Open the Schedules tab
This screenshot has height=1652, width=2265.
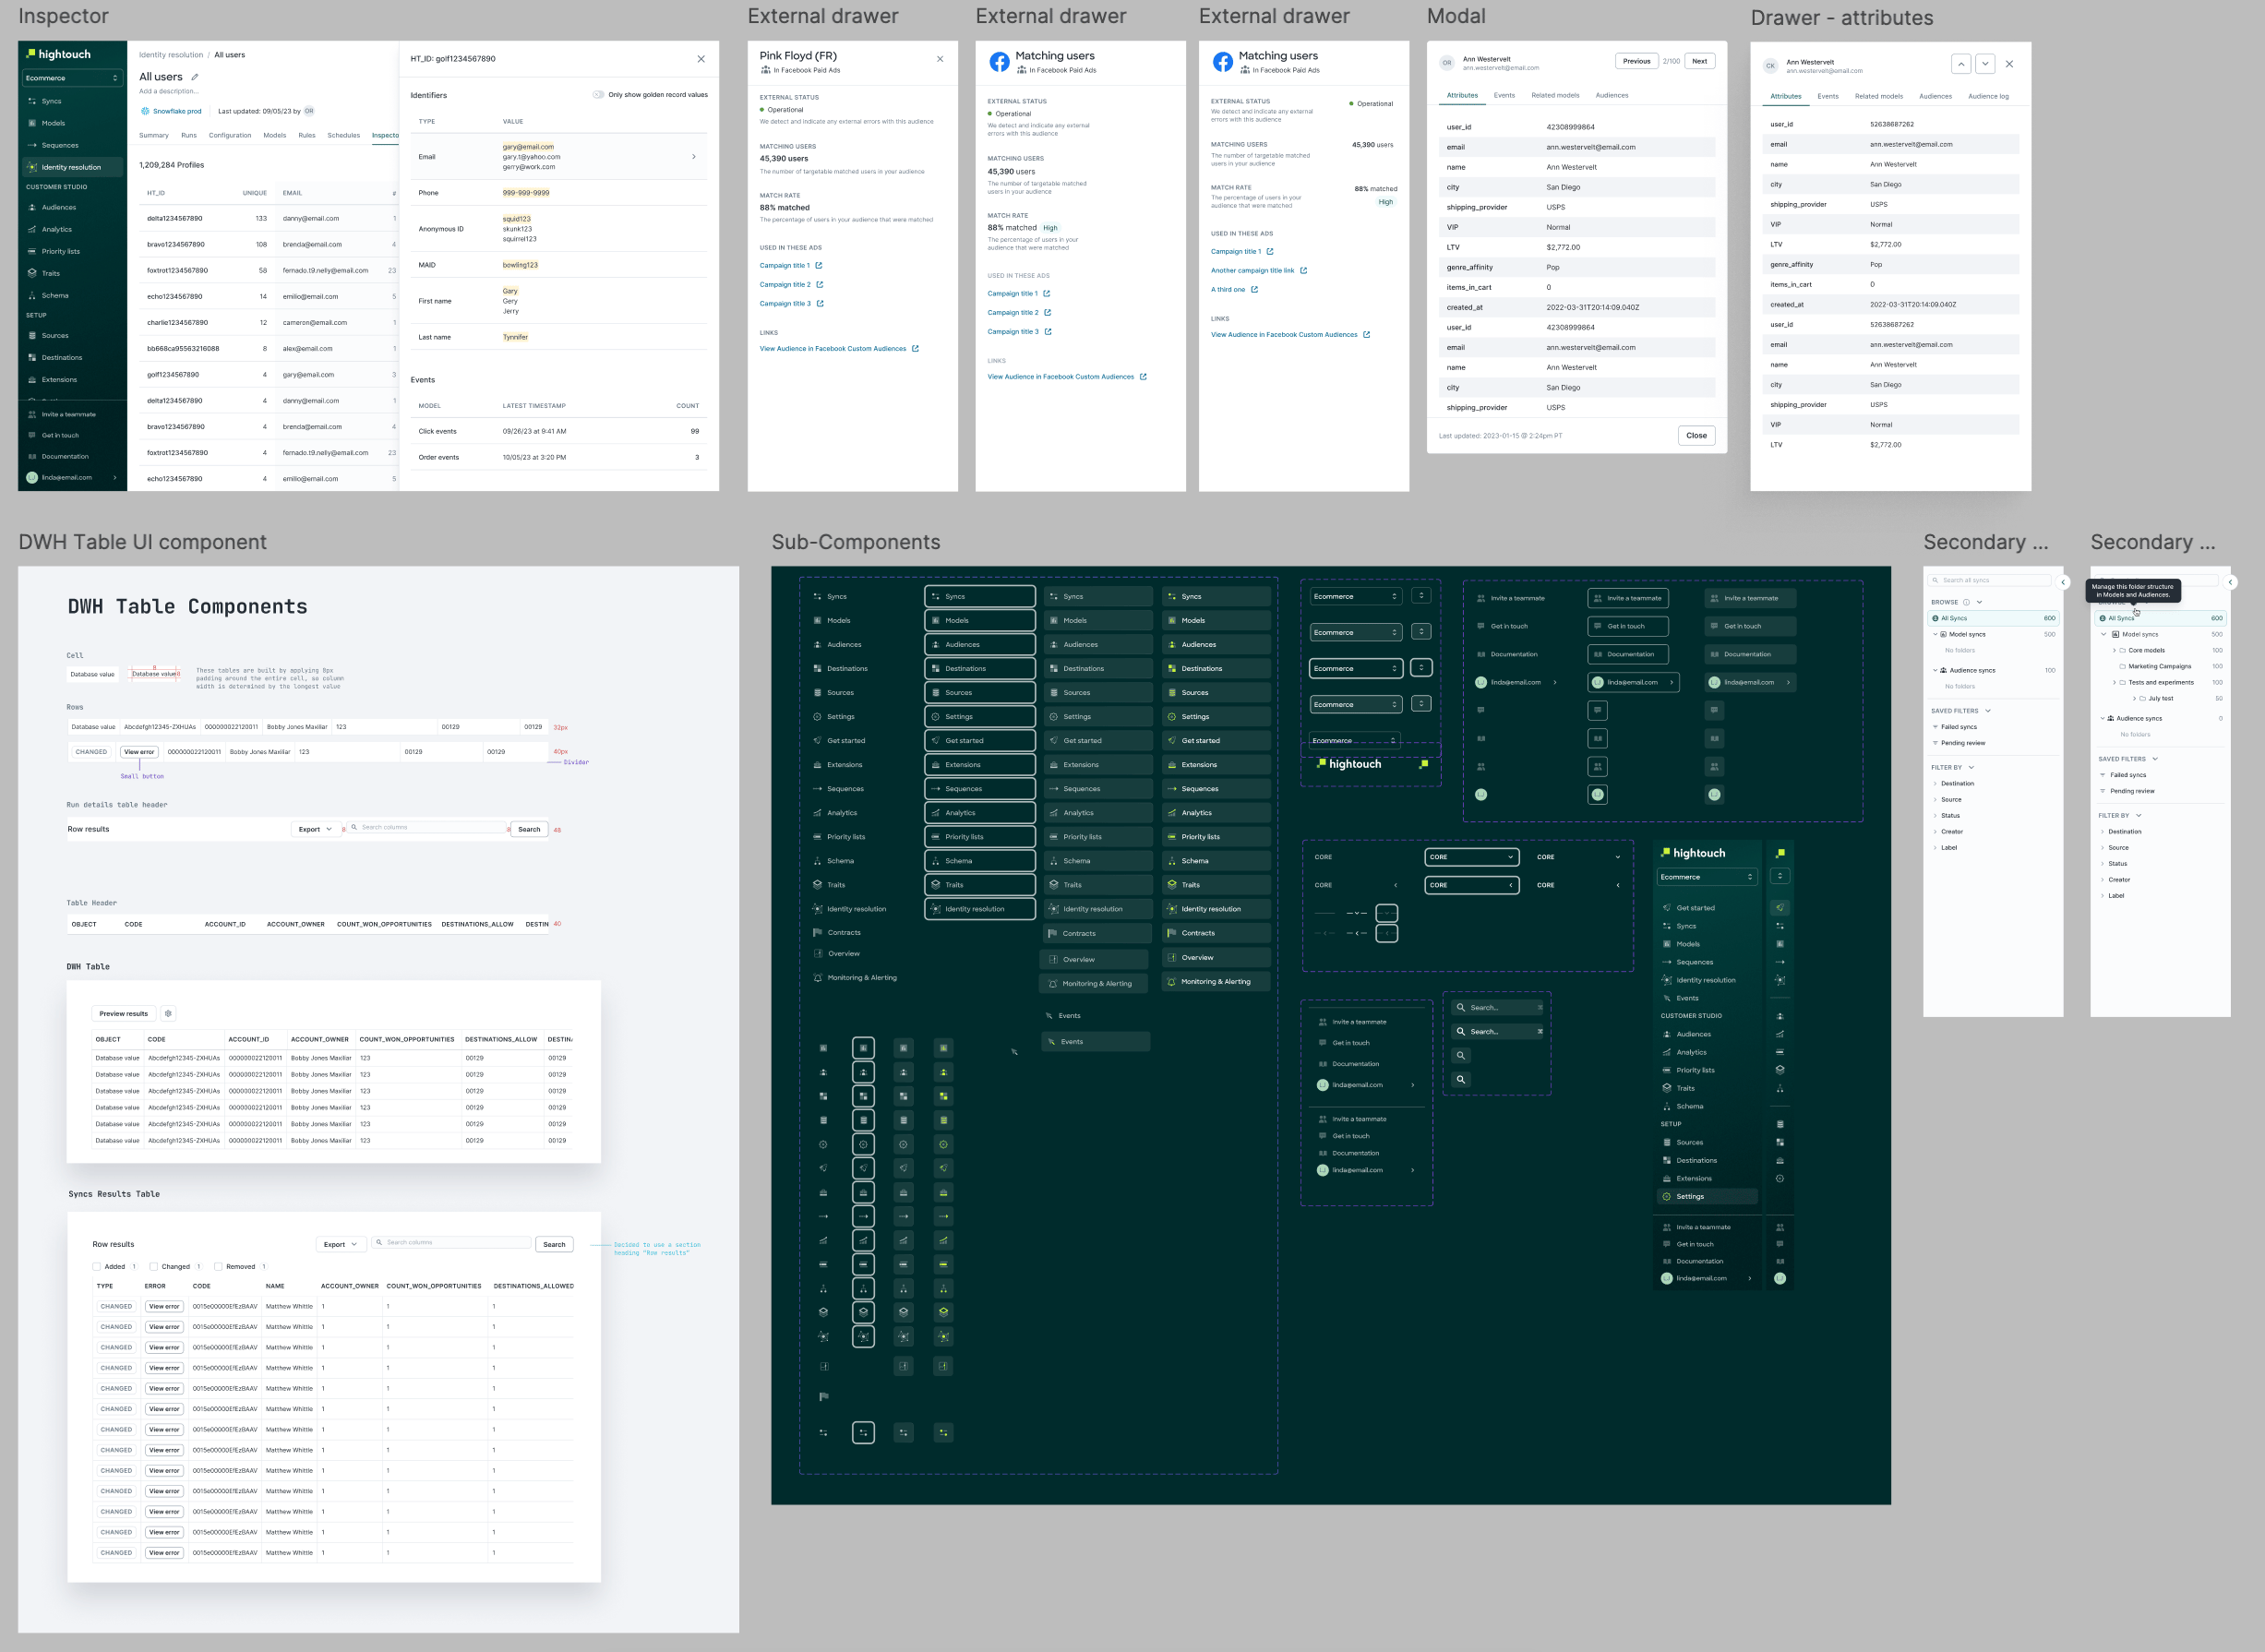point(343,135)
